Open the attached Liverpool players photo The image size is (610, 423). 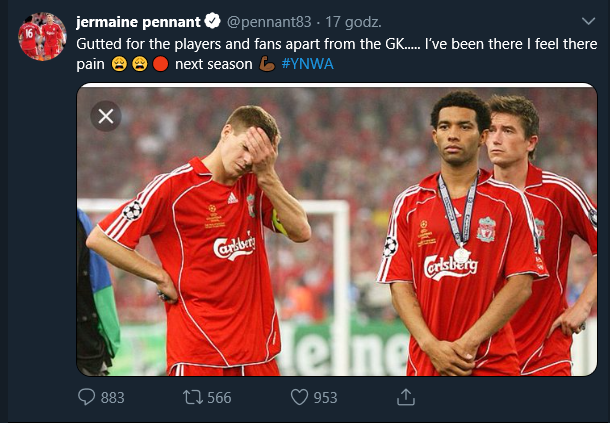point(340,240)
